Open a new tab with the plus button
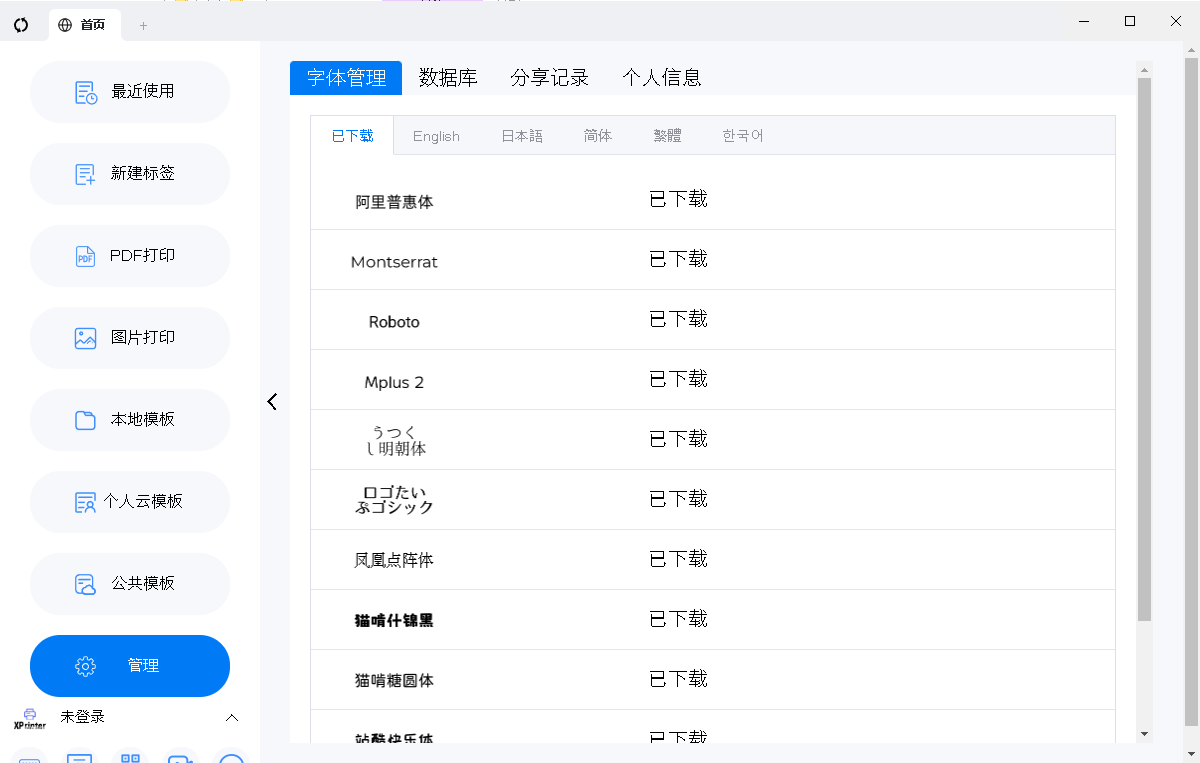The image size is (1200, 763). [x=143, y=24]
